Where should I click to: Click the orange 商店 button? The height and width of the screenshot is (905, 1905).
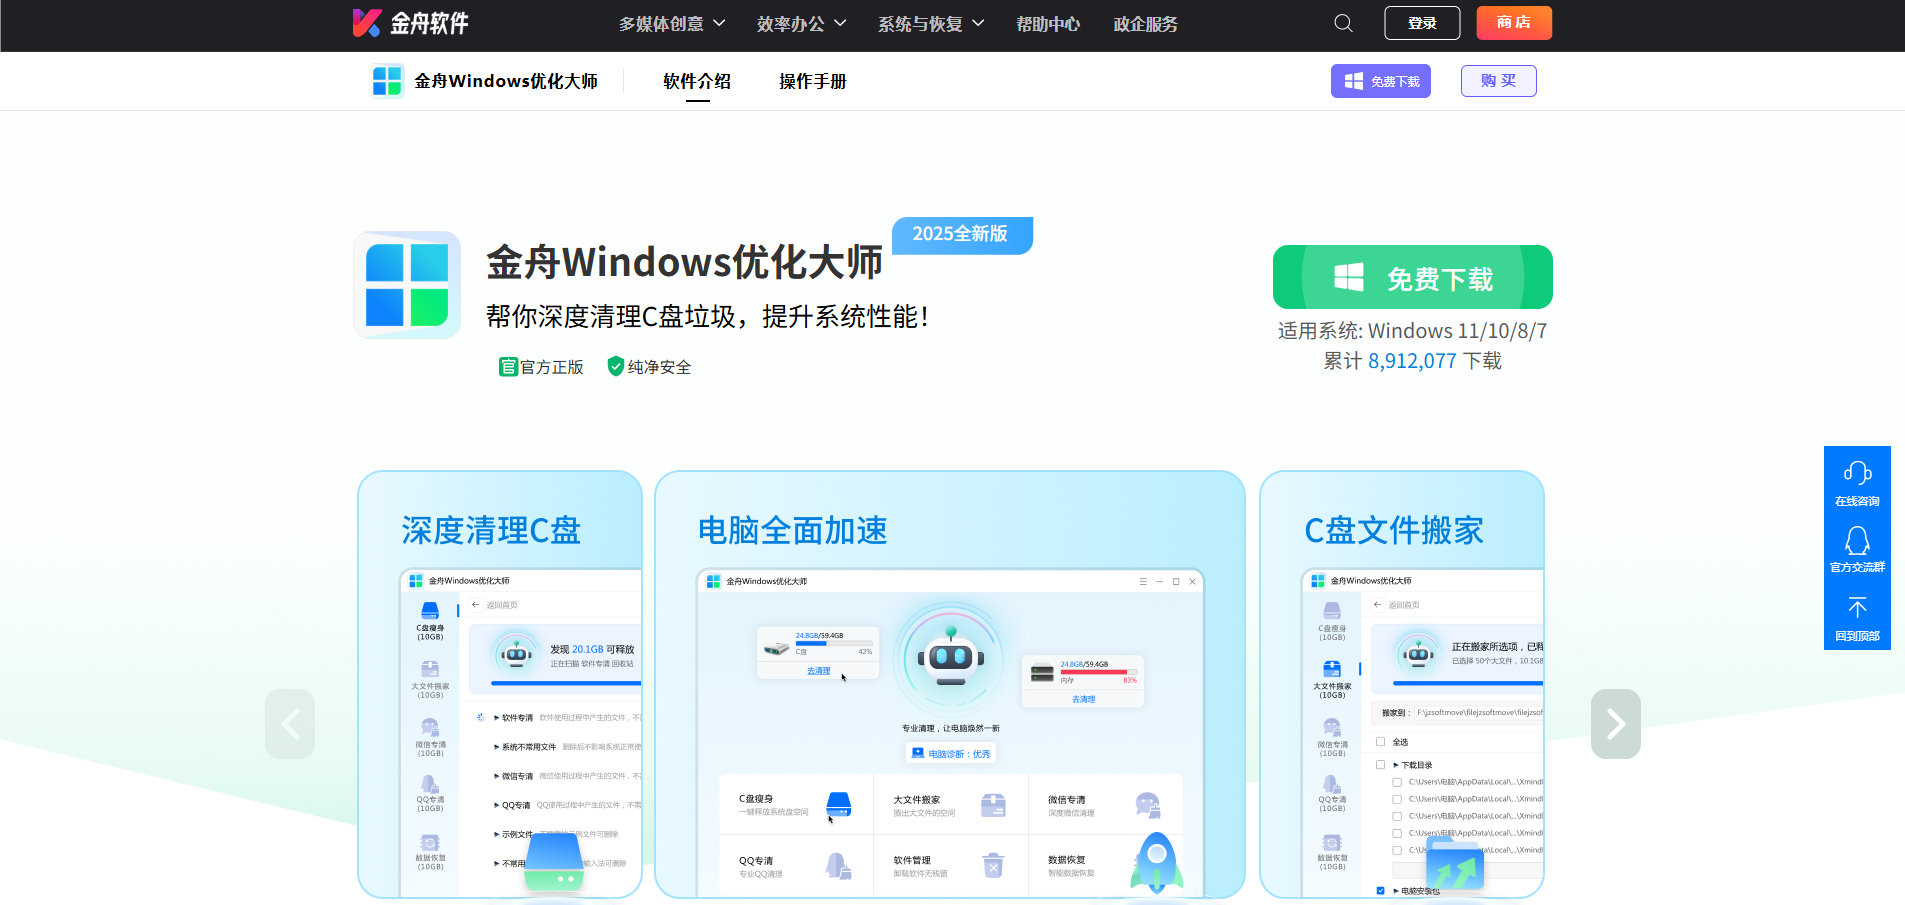pos(1514,23)
